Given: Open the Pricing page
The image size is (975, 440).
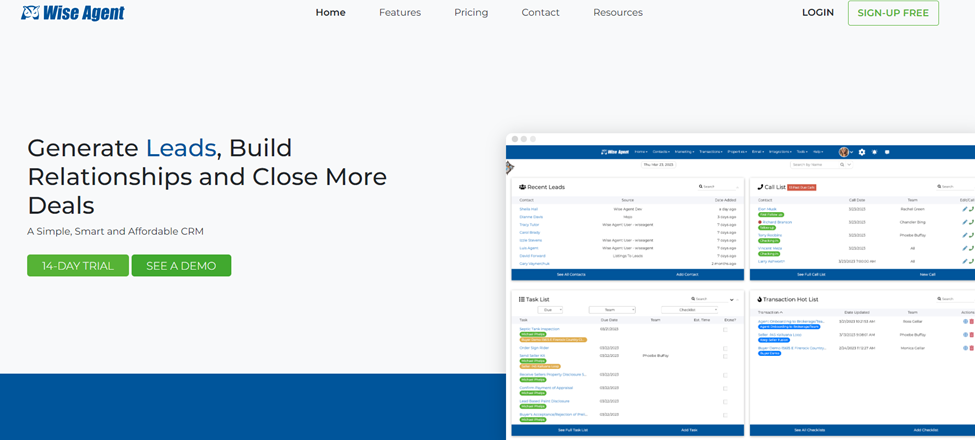Looking at the screenshot, I should pos(471,12).
